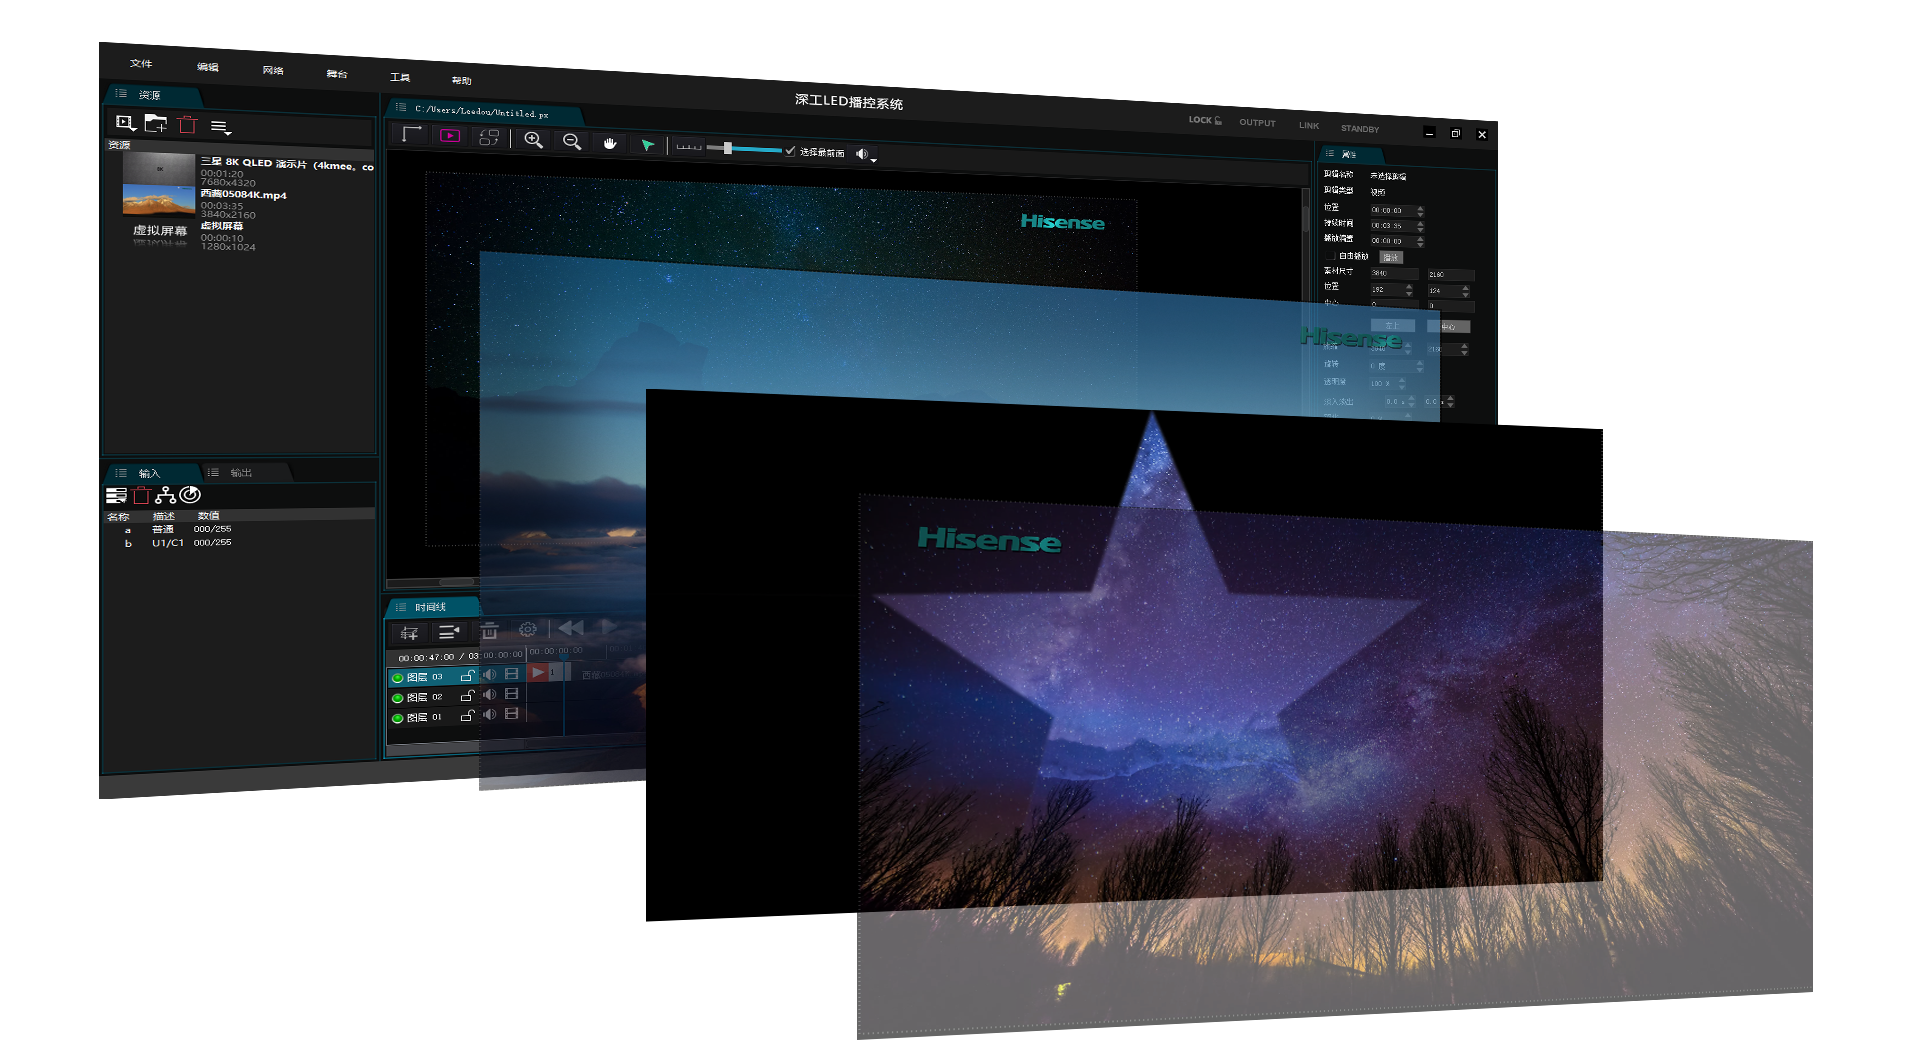Click the network topology icon in 输入 panel

165,495
